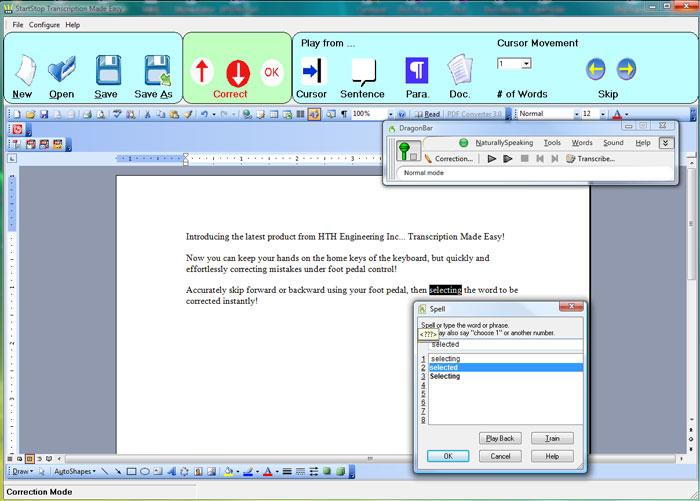Insert WordArt from the drawing toolbar
This screenshot has width=700, height=501.
171,472
